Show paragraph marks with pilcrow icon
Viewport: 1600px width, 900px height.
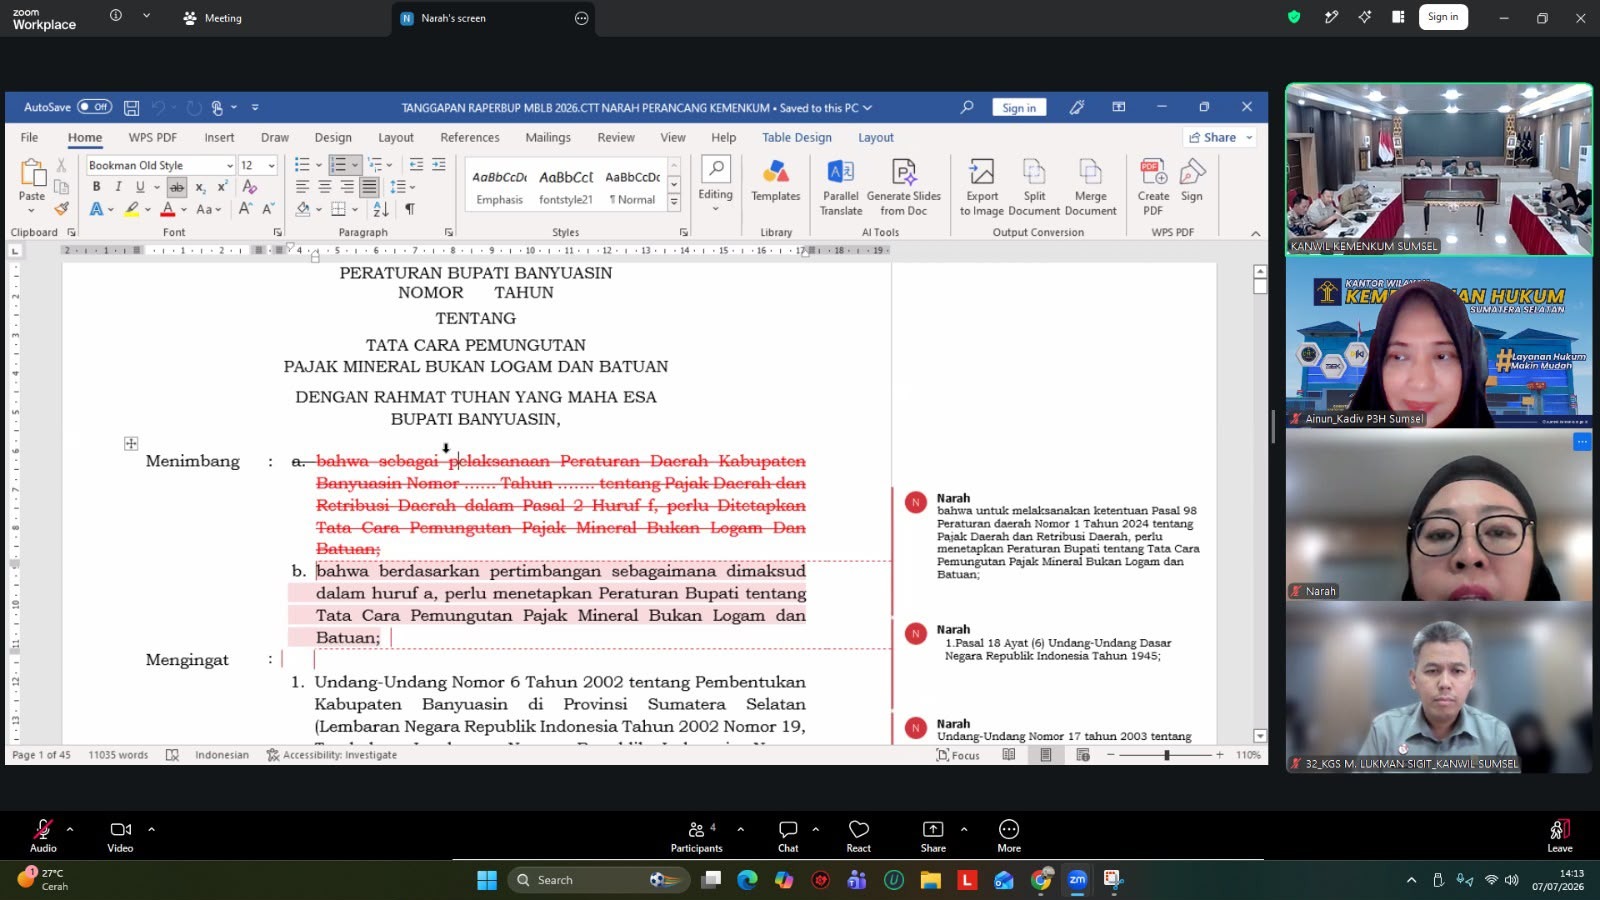click(409, 209)
